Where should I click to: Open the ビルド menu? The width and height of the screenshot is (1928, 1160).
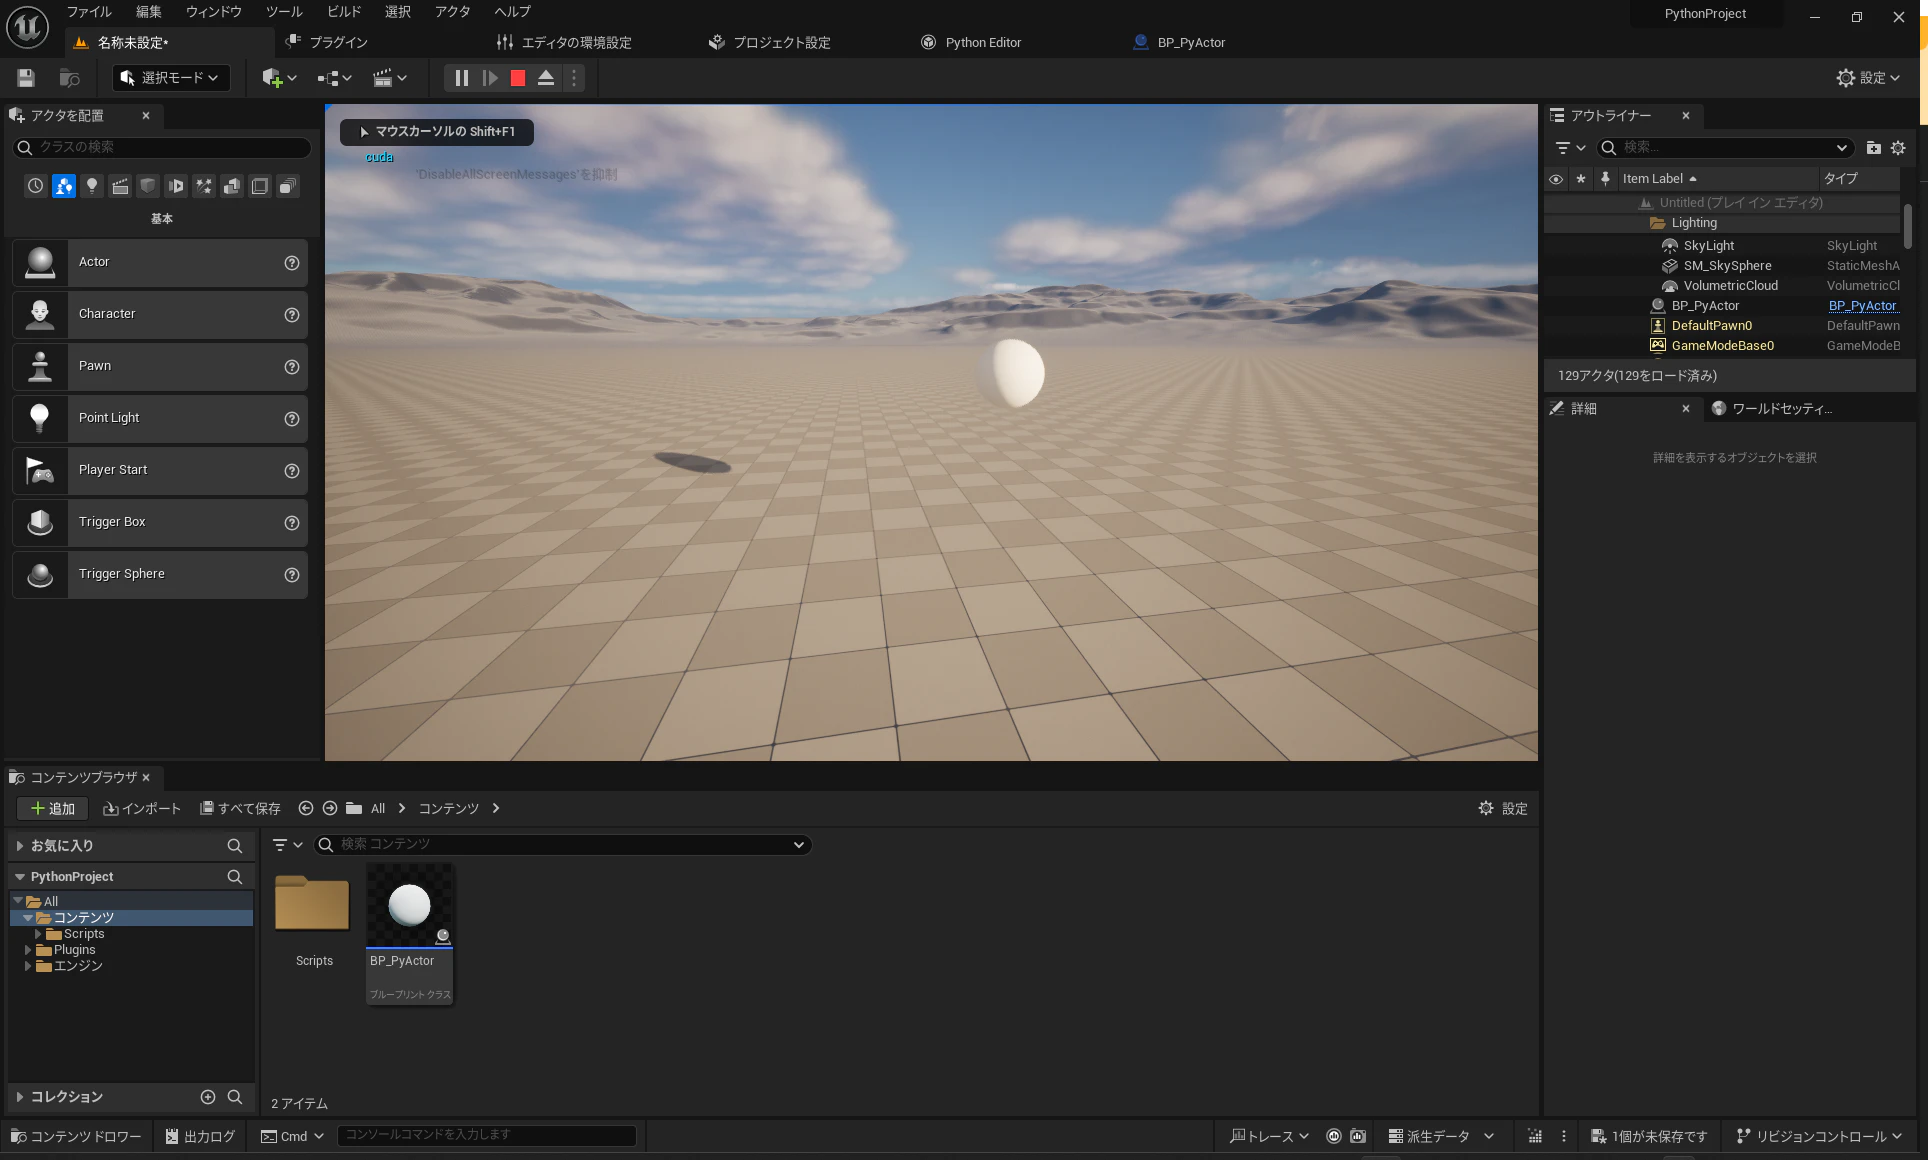[x=344, y=12]
